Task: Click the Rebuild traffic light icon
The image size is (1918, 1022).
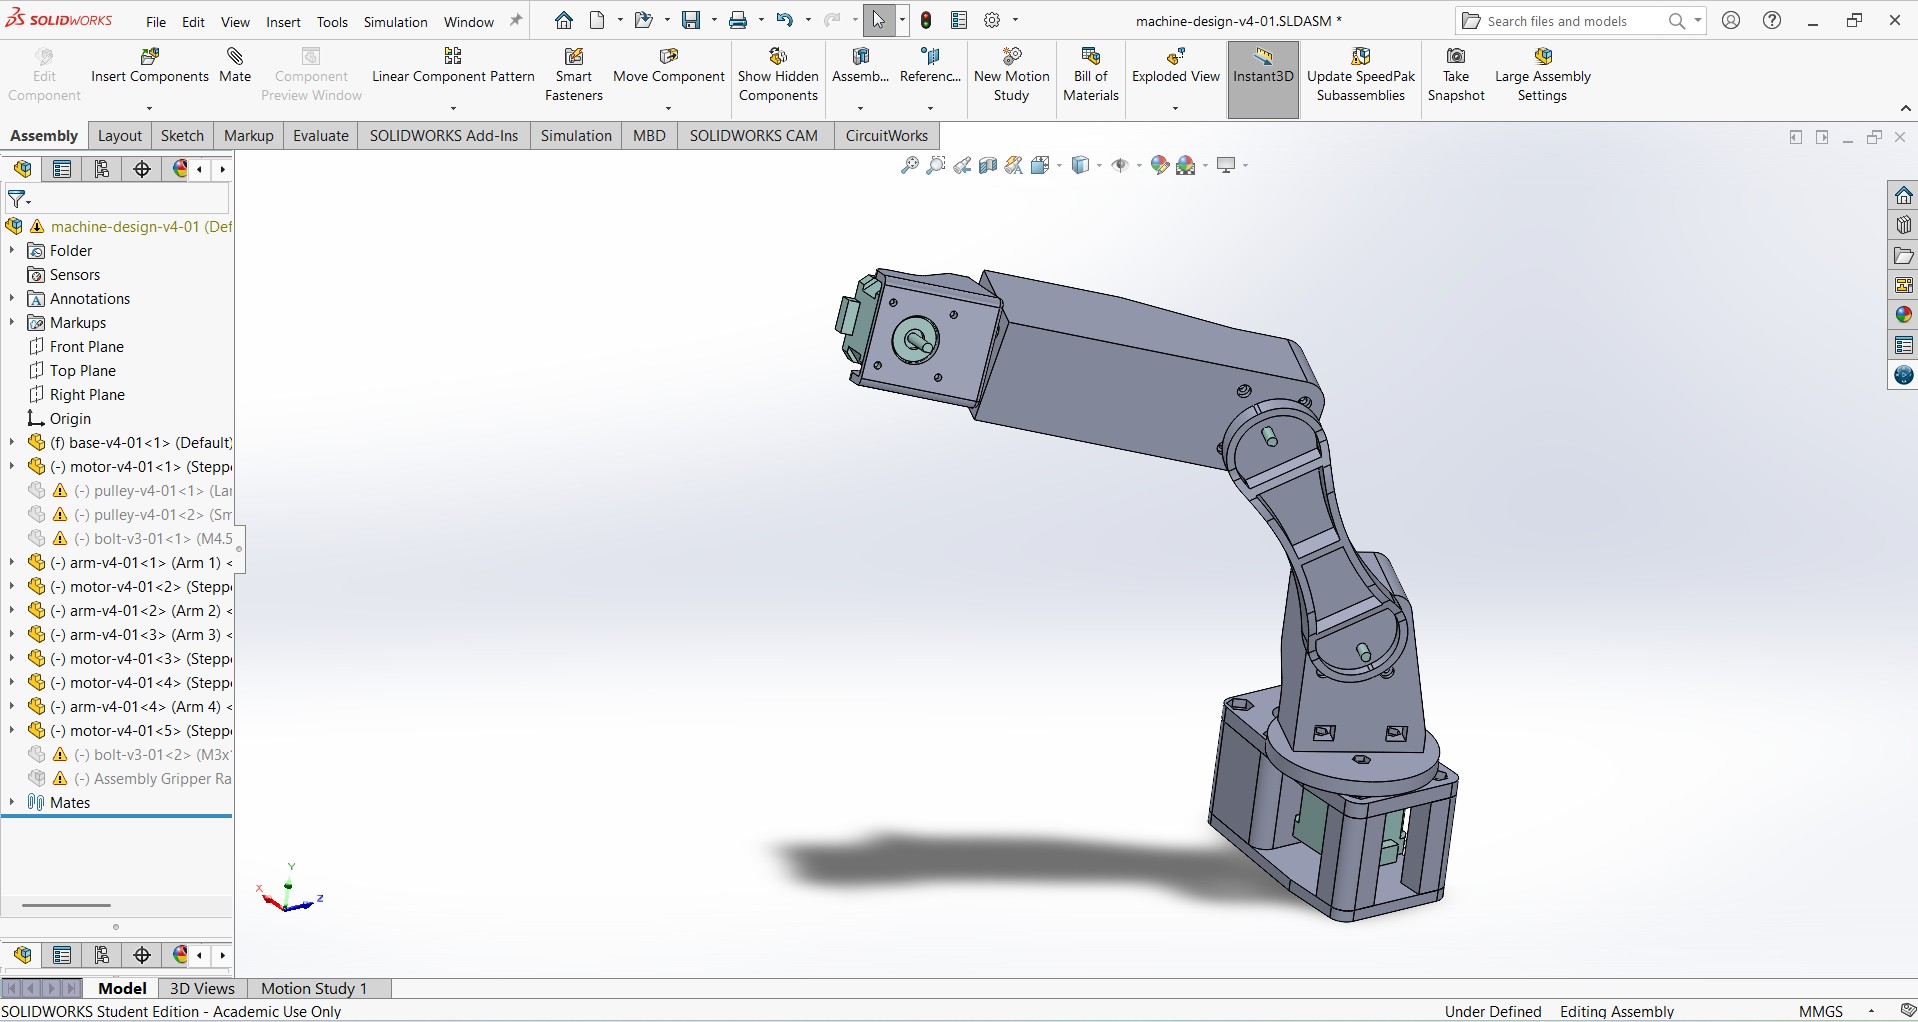Action: click(x=926, y=20)
